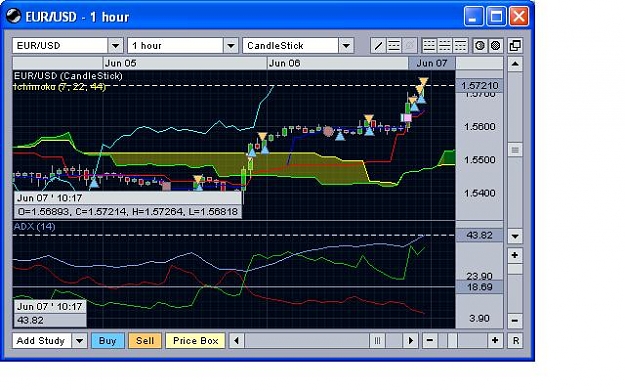Click the pink square marker near Jun 07
Screen dimensions: 625x391
(x=406, y=118)
